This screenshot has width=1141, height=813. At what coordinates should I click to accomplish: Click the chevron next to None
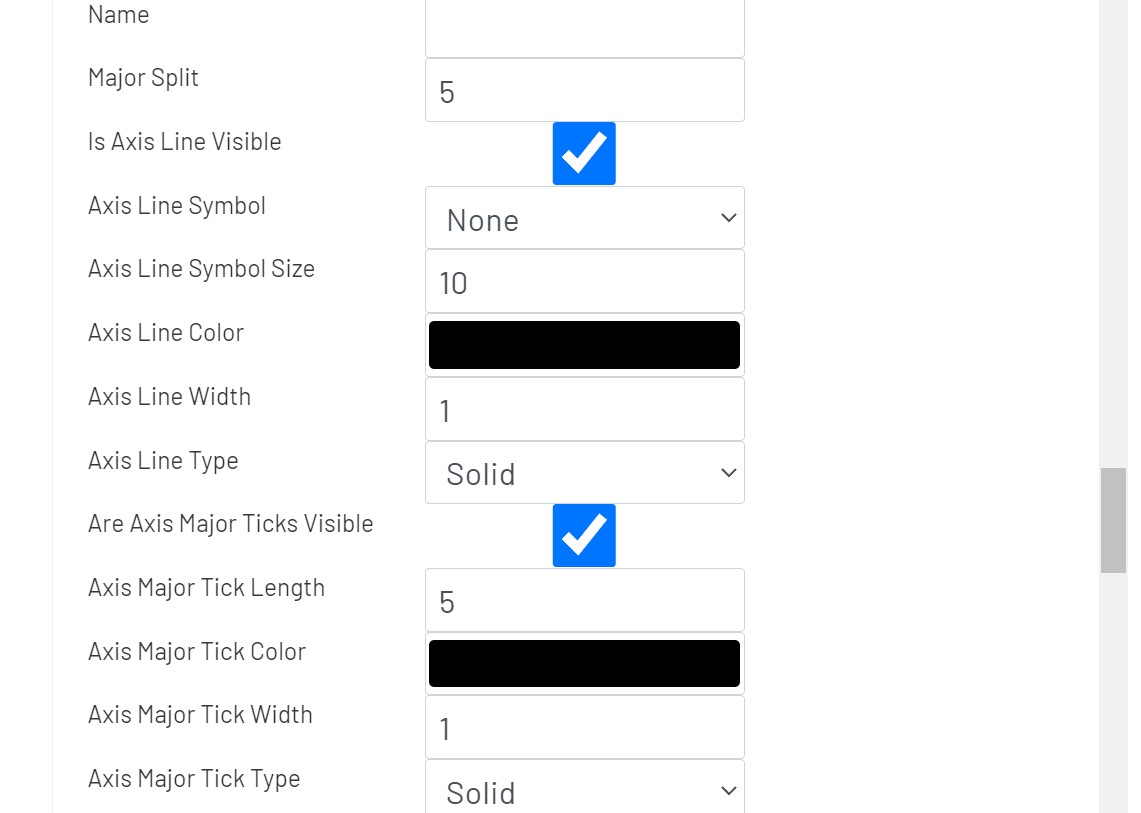(x=728, y=217)
